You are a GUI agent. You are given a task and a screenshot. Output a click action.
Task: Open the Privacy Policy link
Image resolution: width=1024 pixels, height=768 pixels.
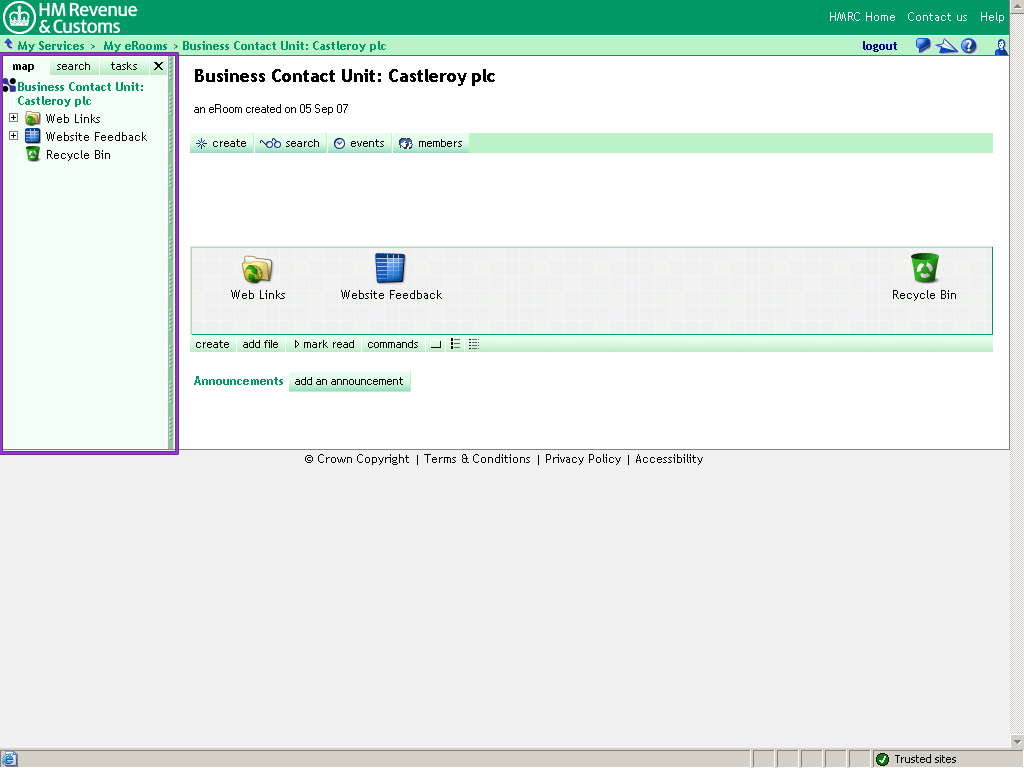point(583,459)
